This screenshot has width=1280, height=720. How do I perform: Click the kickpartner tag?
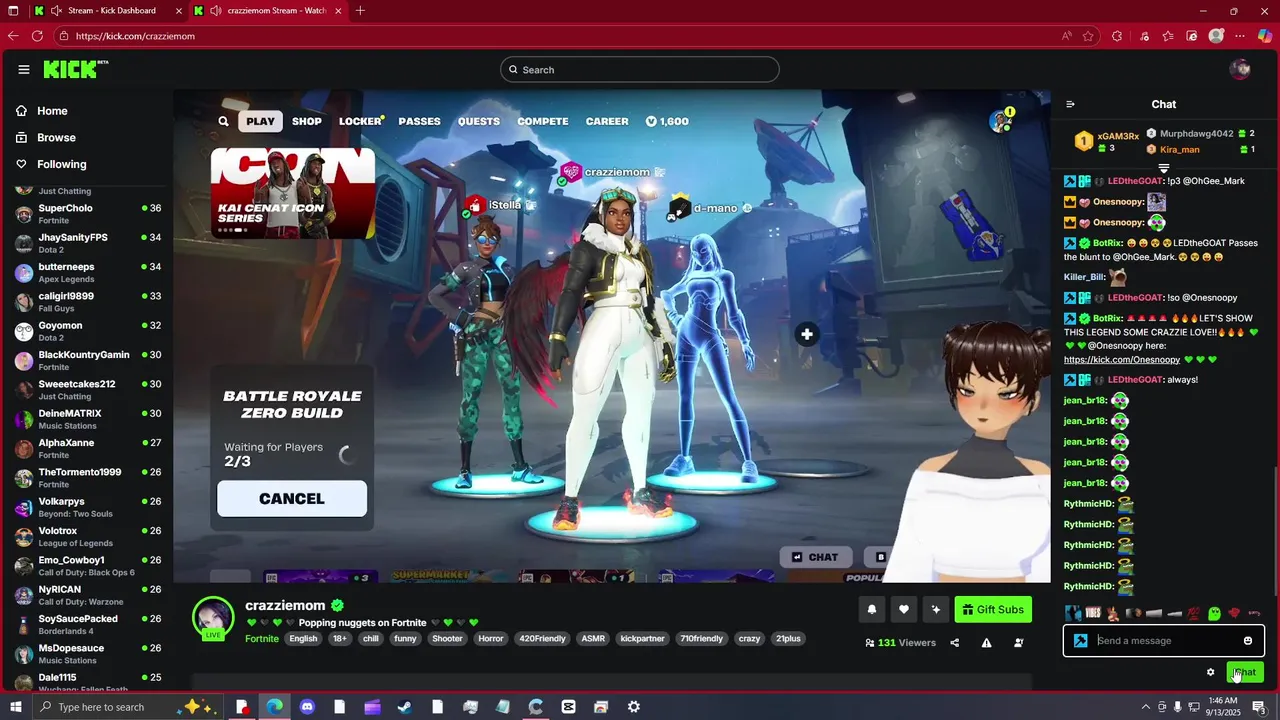pyautogui.click(x=642, y=638)
